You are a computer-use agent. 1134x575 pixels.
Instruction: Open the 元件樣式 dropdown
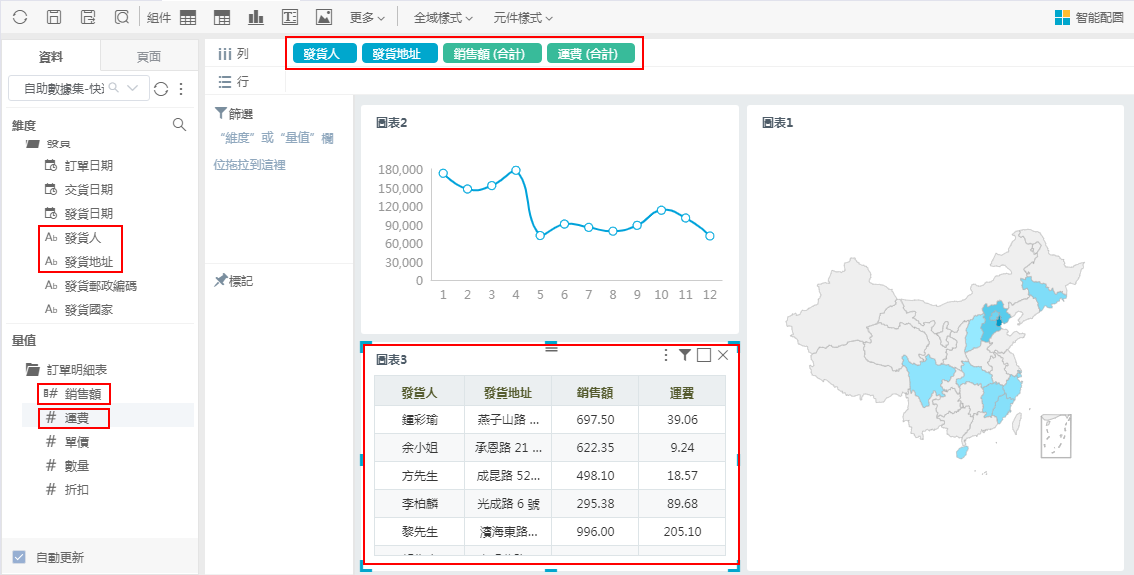coord(522,18)
